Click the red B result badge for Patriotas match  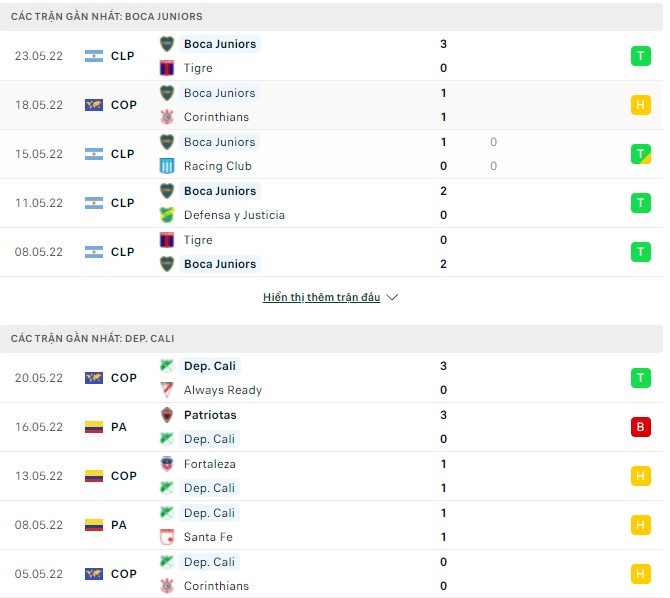click(x=641, y=427)
